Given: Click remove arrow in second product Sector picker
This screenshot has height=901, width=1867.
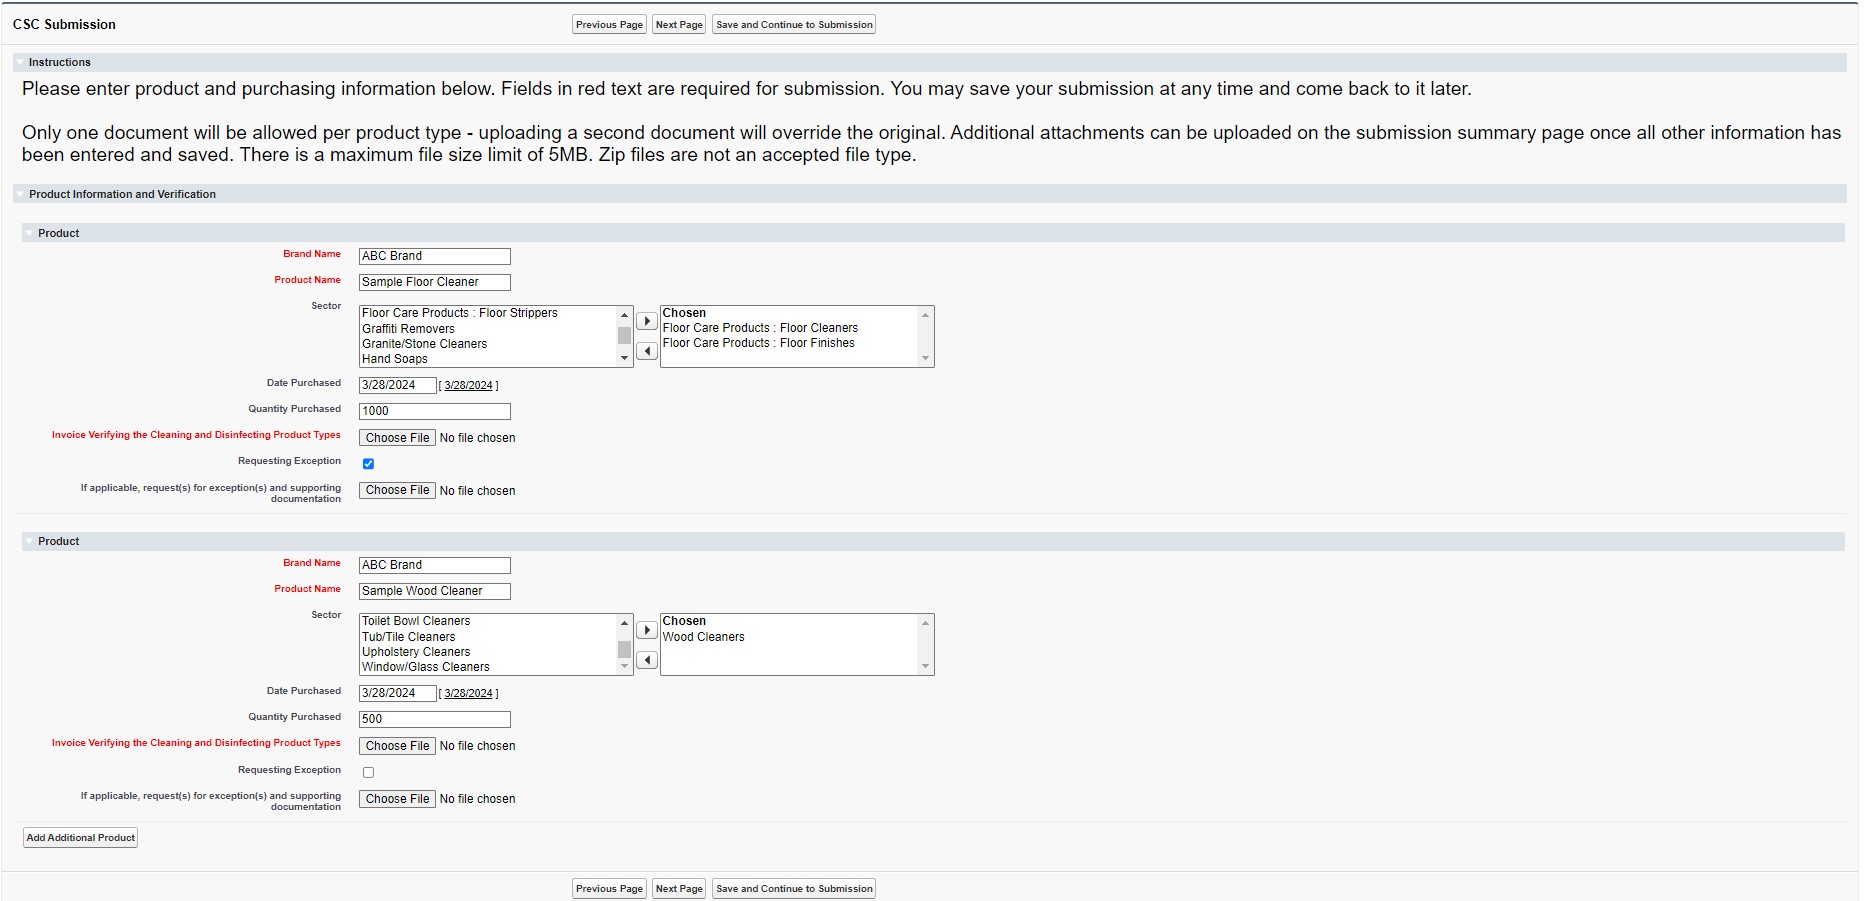Looking at the screenshot, I should coord(647,660).
